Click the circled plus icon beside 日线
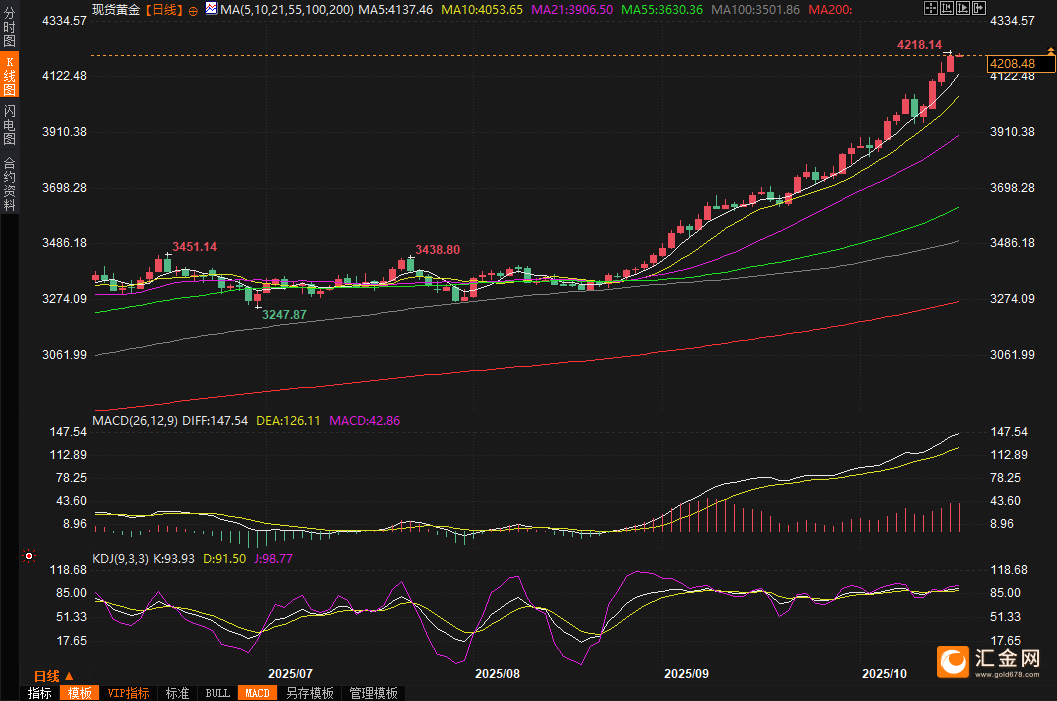The image size is (1057, 701). point(192,9)
